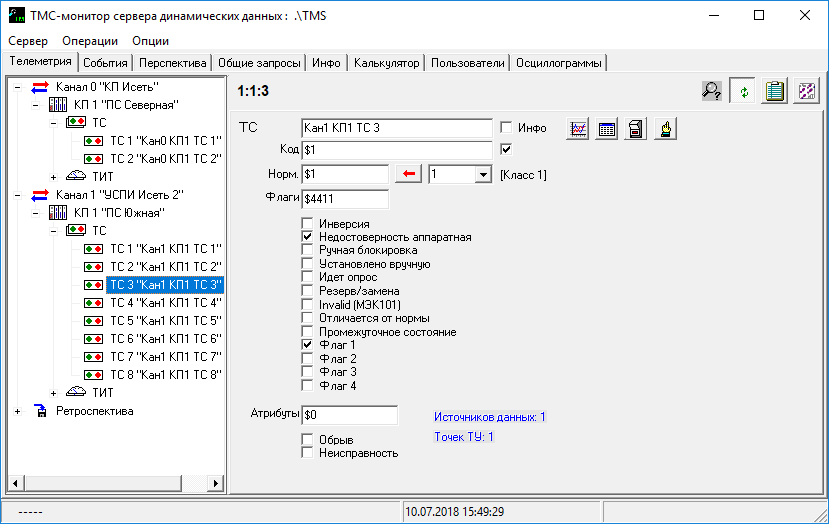This screenshot has width=829, height=524.
Task: Click the clipboard icon in top toolbar
Action: pos(773,91)
